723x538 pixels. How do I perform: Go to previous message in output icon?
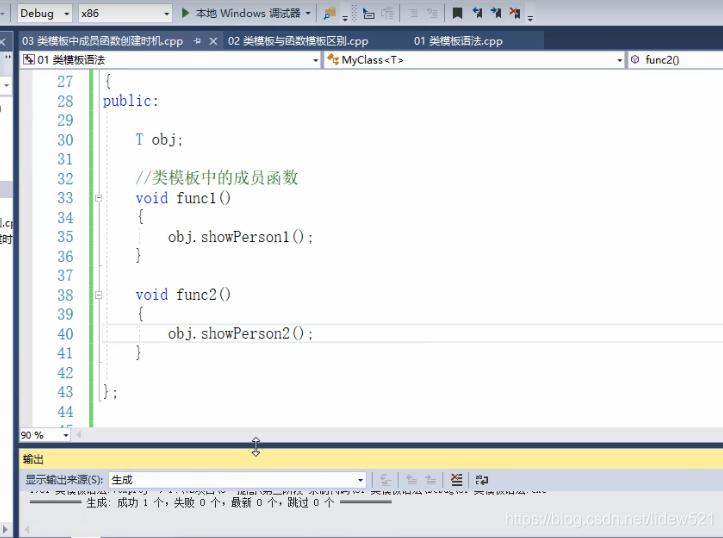pyautogui.click(x=411, y=480)
